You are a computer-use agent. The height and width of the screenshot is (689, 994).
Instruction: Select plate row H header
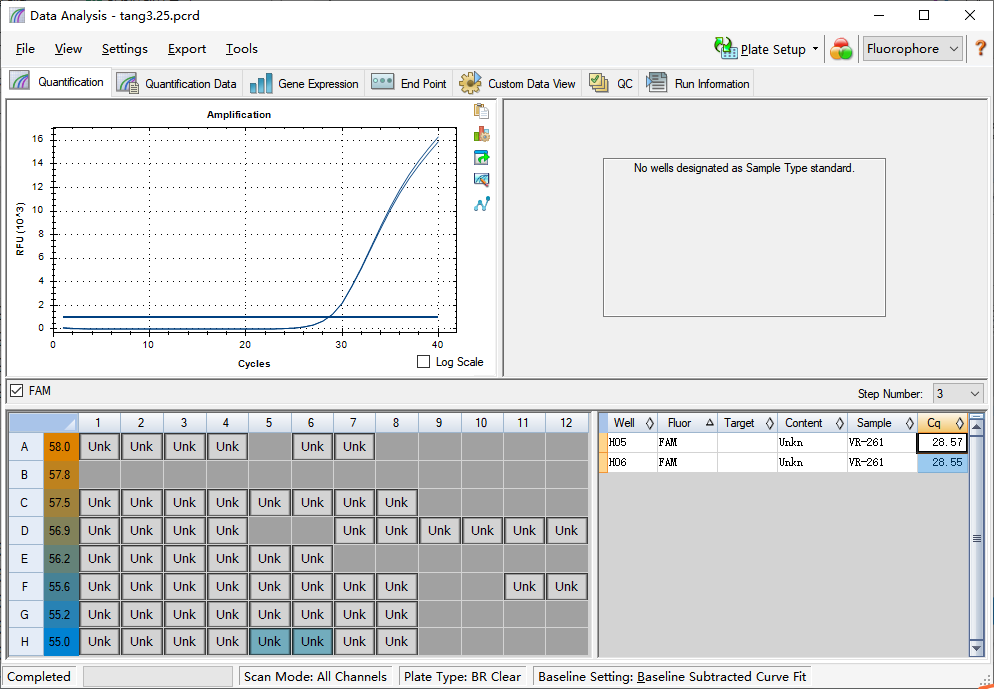25,641
